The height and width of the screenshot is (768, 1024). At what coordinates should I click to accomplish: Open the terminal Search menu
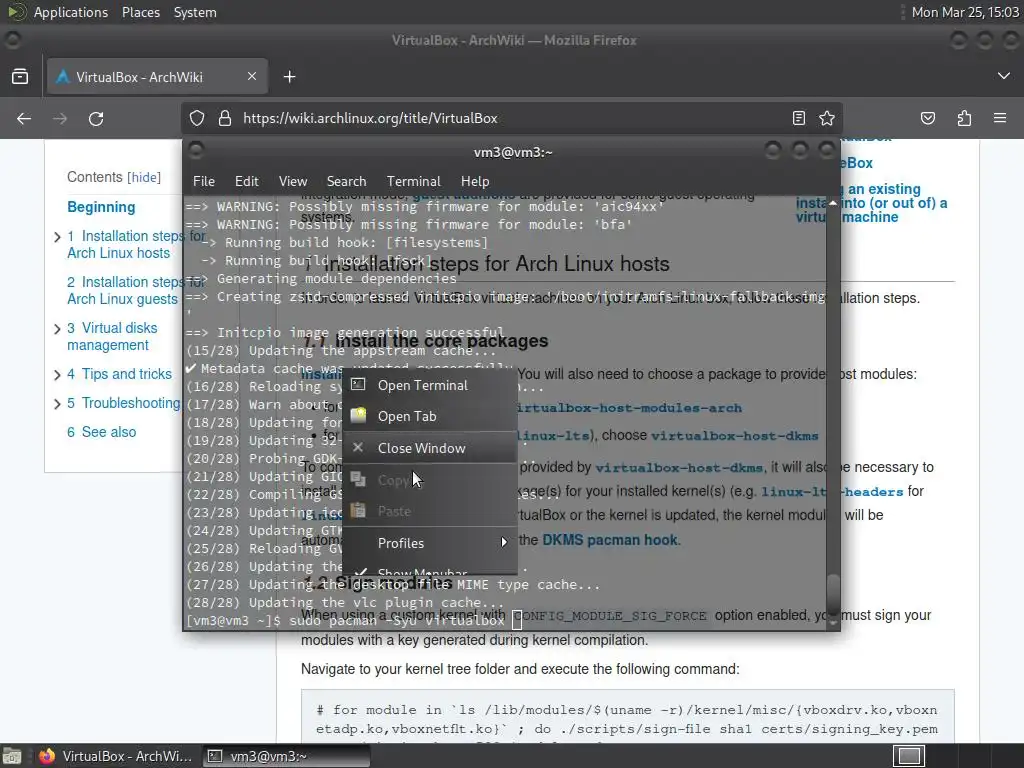[346, 181]
